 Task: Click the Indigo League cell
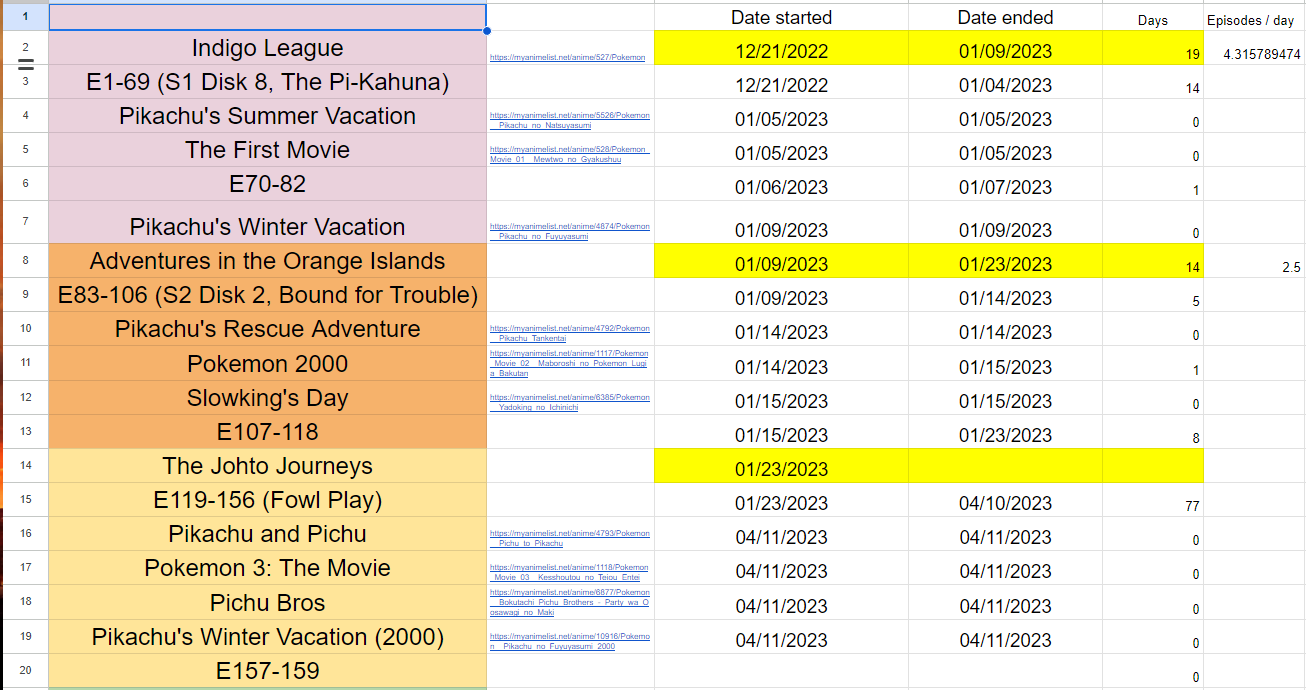268,48
